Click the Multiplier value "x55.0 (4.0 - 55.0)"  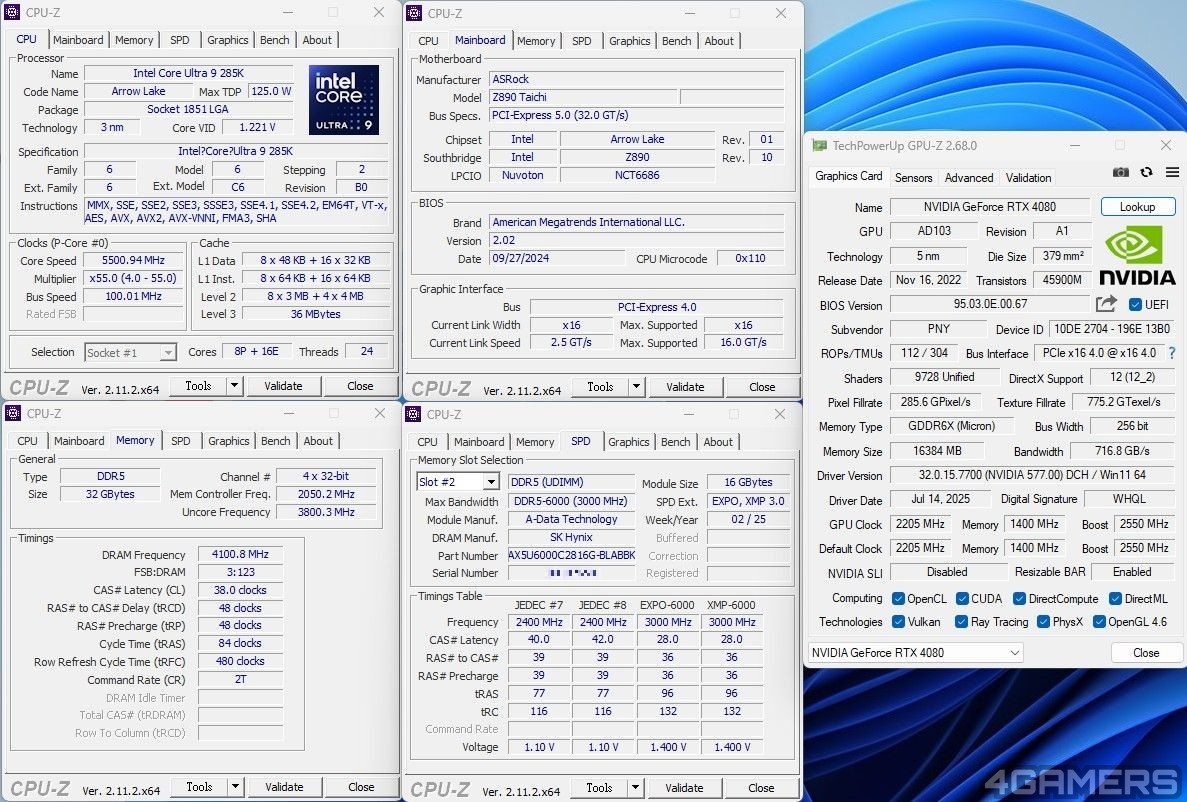point(133,279)
